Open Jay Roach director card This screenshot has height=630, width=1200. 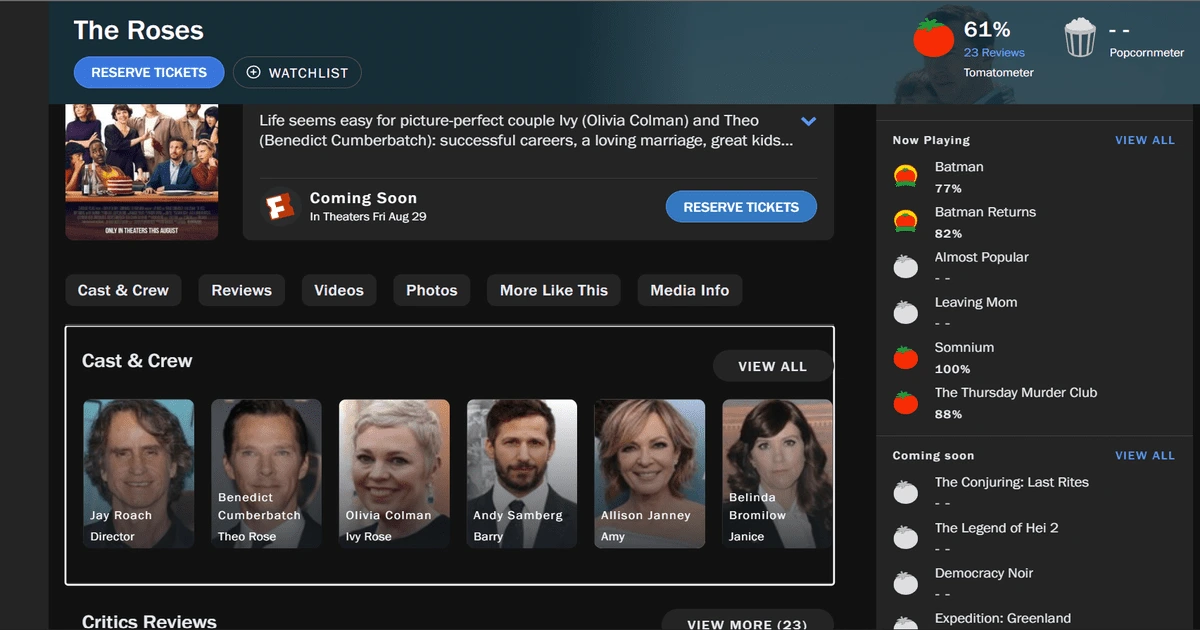click(138, 474)
